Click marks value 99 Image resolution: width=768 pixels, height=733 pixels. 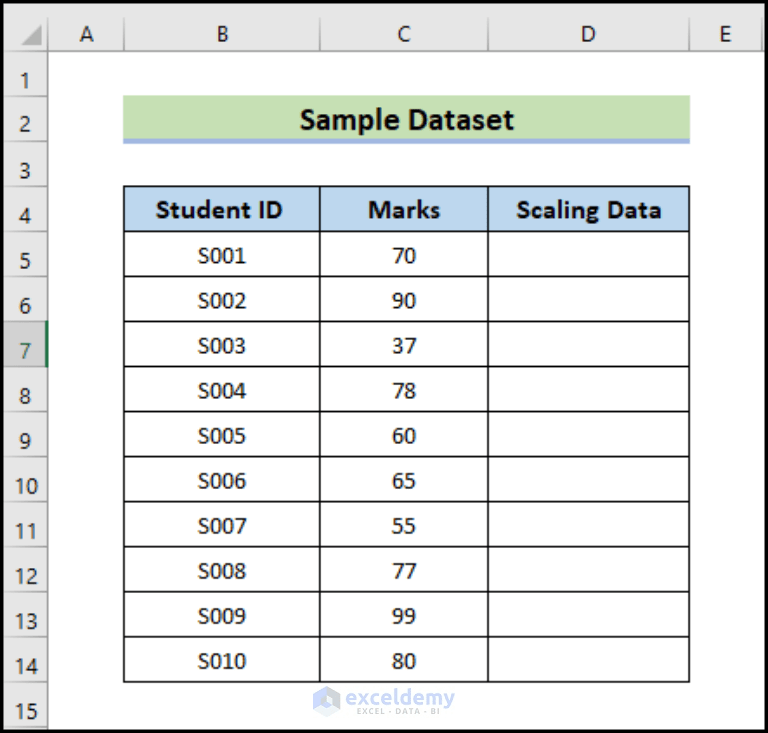[x=404, y=615]
